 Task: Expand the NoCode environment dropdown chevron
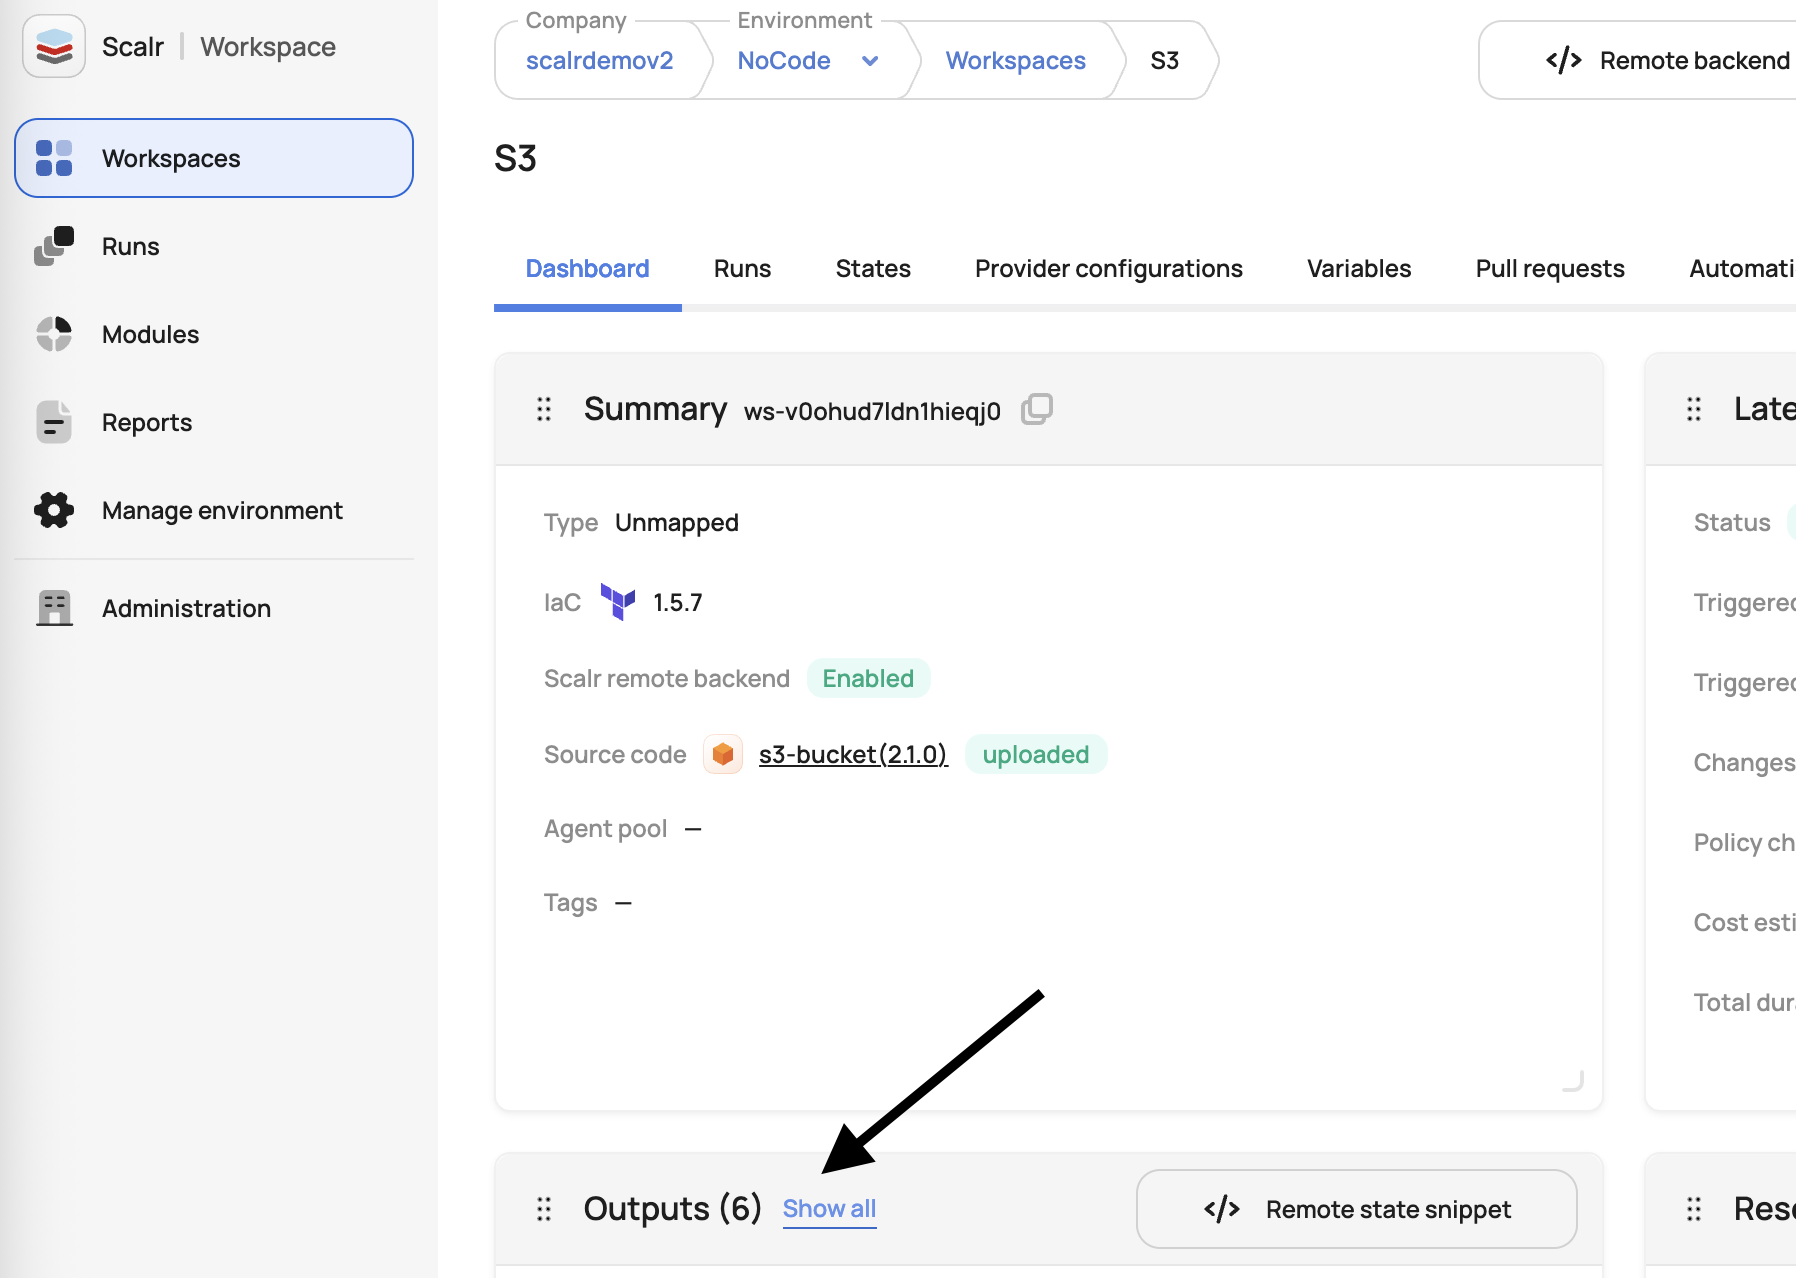870,61
